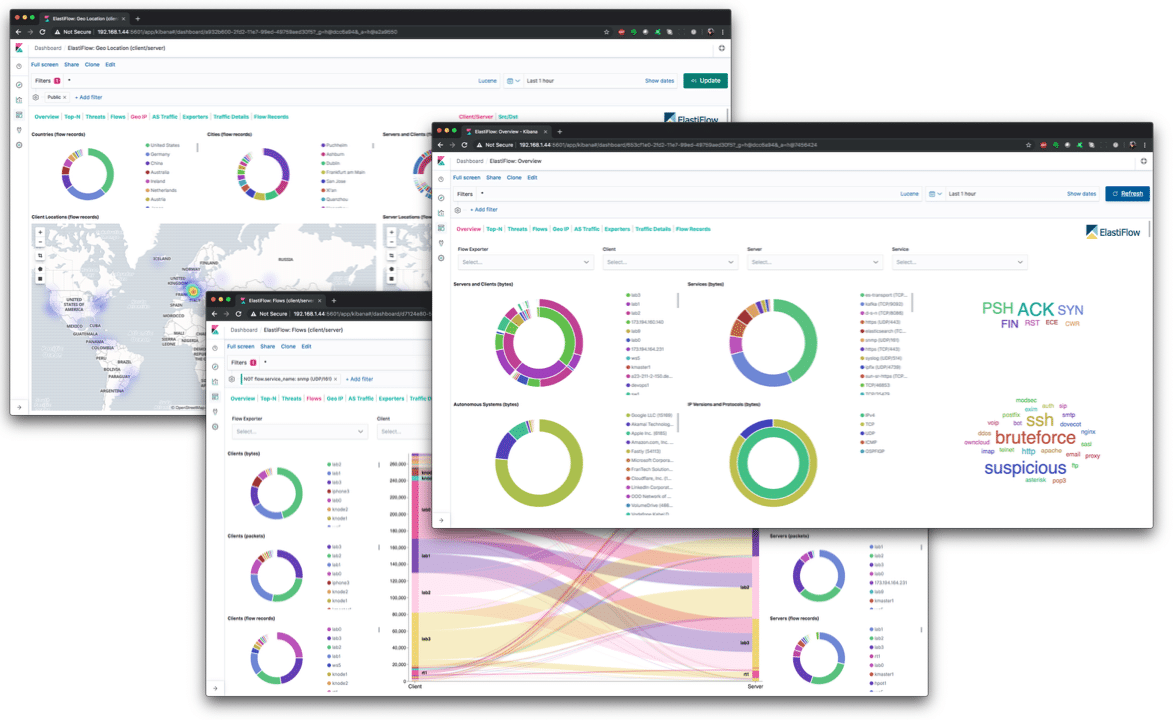Open the Flow Exporter dropdown in the Overview window

coord(525,262)
